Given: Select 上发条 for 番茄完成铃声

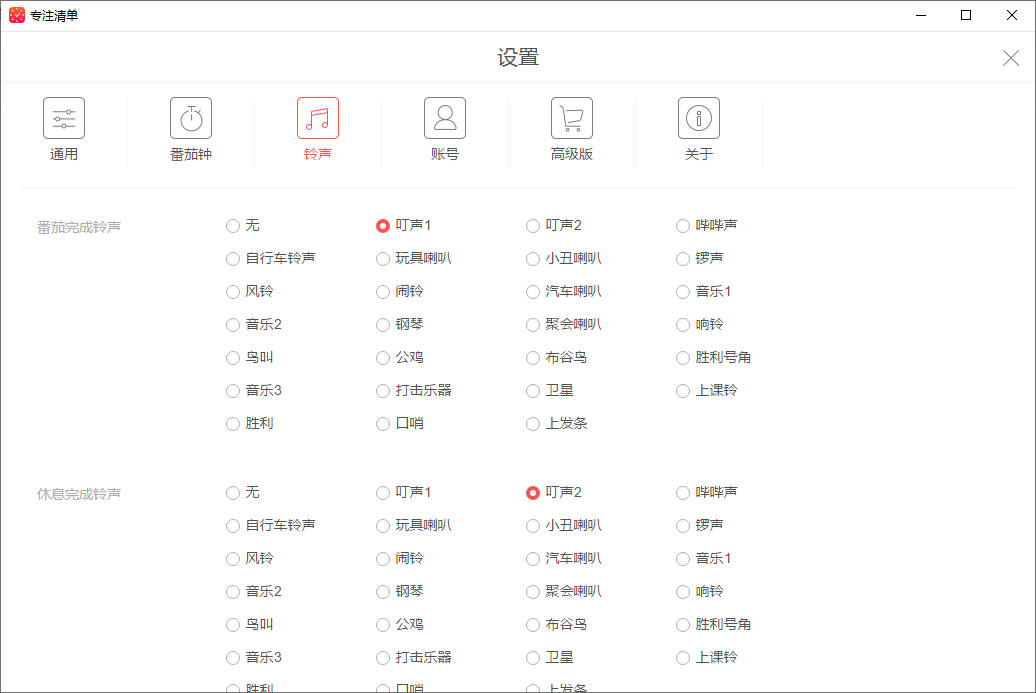Looking at the screenshot, I should 533,424.
